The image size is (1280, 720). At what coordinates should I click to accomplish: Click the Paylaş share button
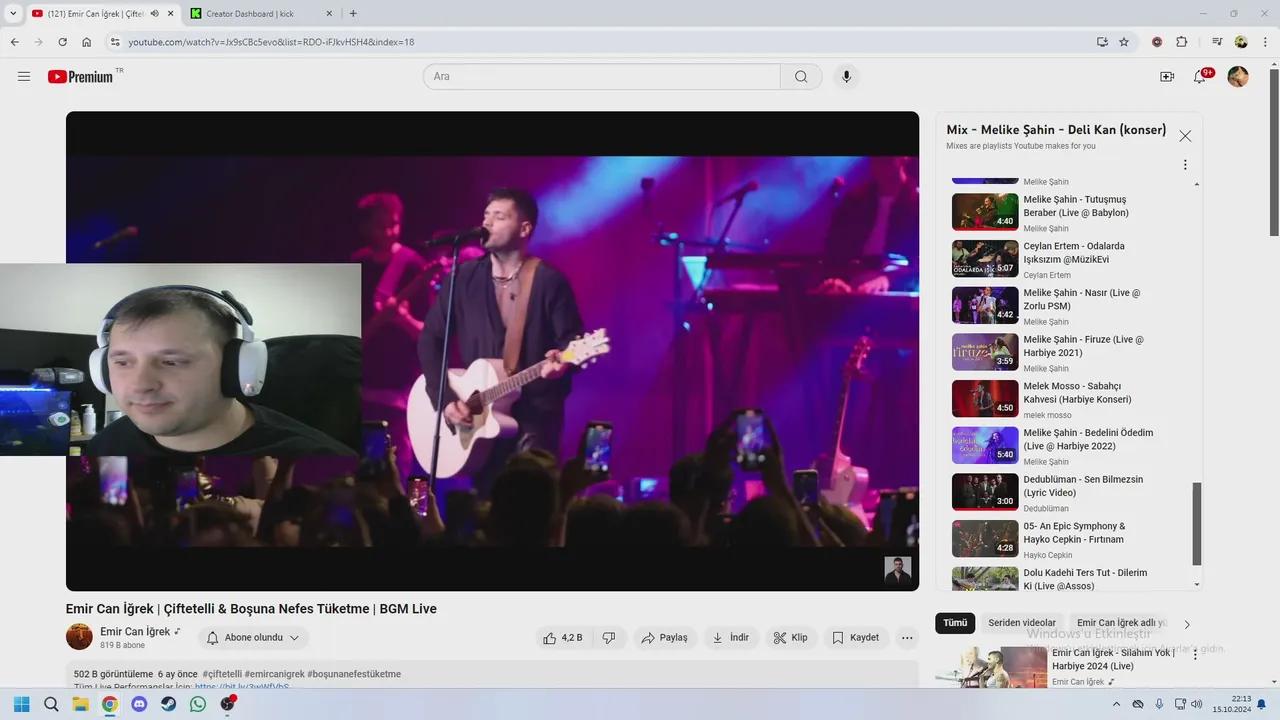click(x=664, y=638)
